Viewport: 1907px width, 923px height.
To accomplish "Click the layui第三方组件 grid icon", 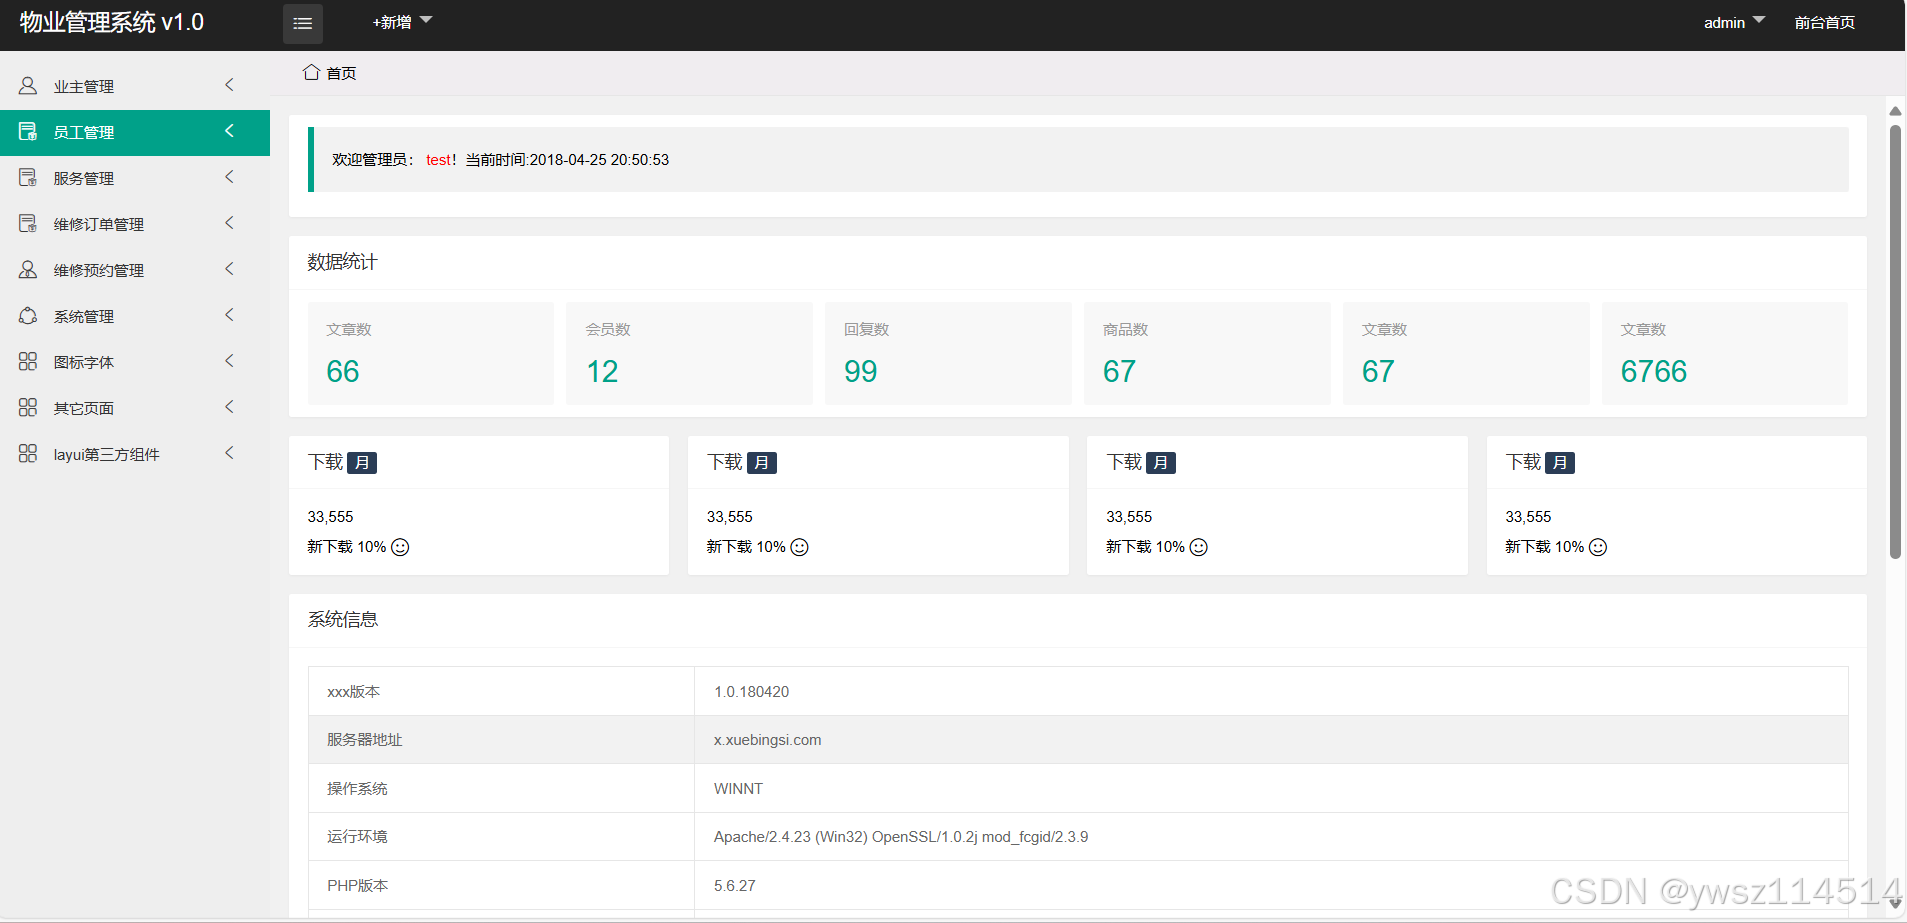I will click(x=28, y=454).
